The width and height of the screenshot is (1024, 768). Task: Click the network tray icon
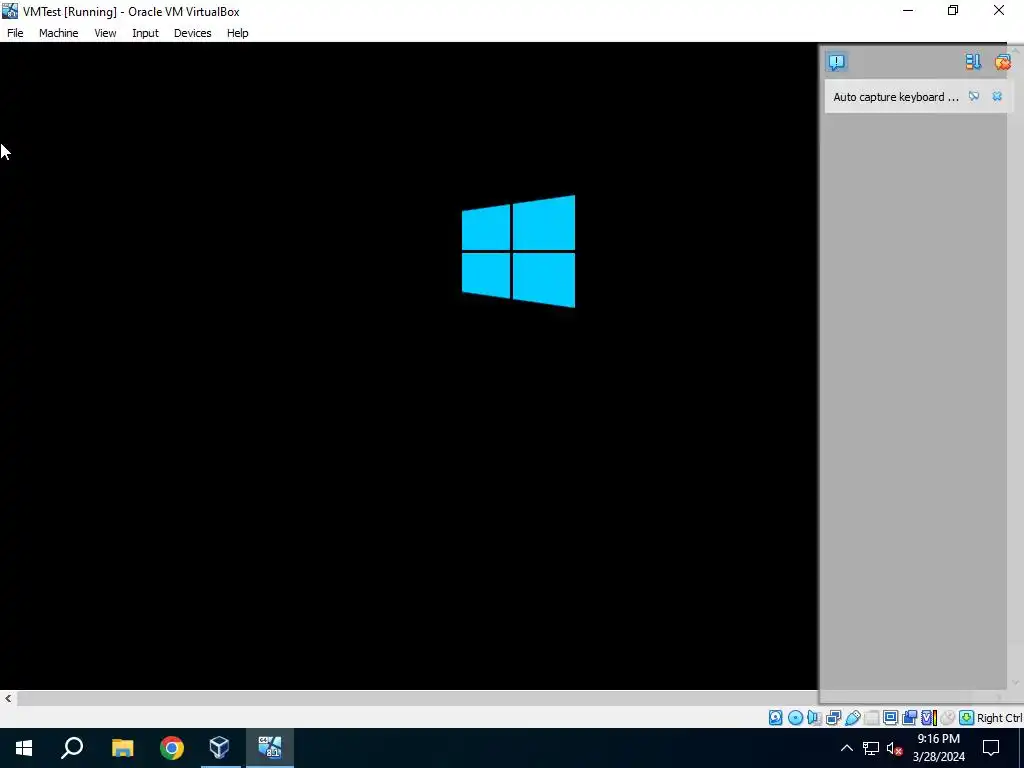871,748
